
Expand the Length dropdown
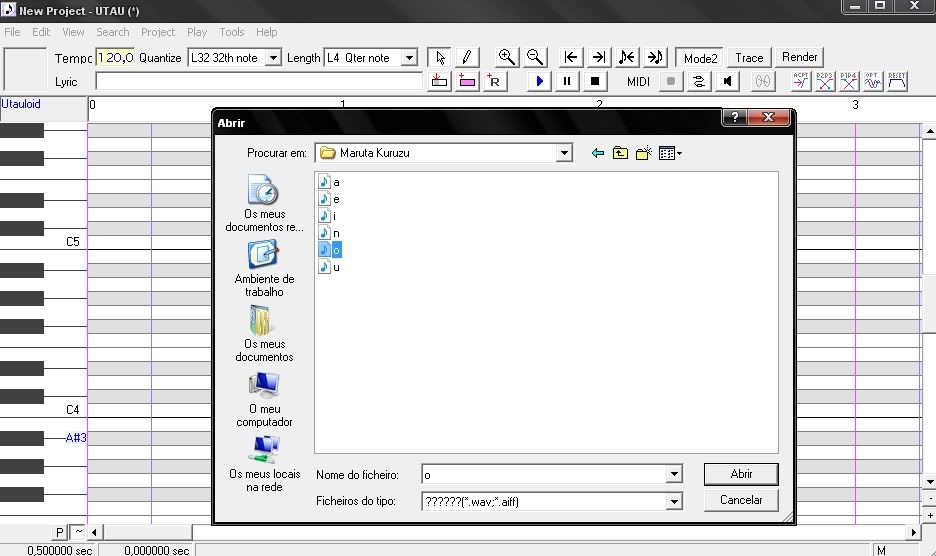click(x=409, y=58)
